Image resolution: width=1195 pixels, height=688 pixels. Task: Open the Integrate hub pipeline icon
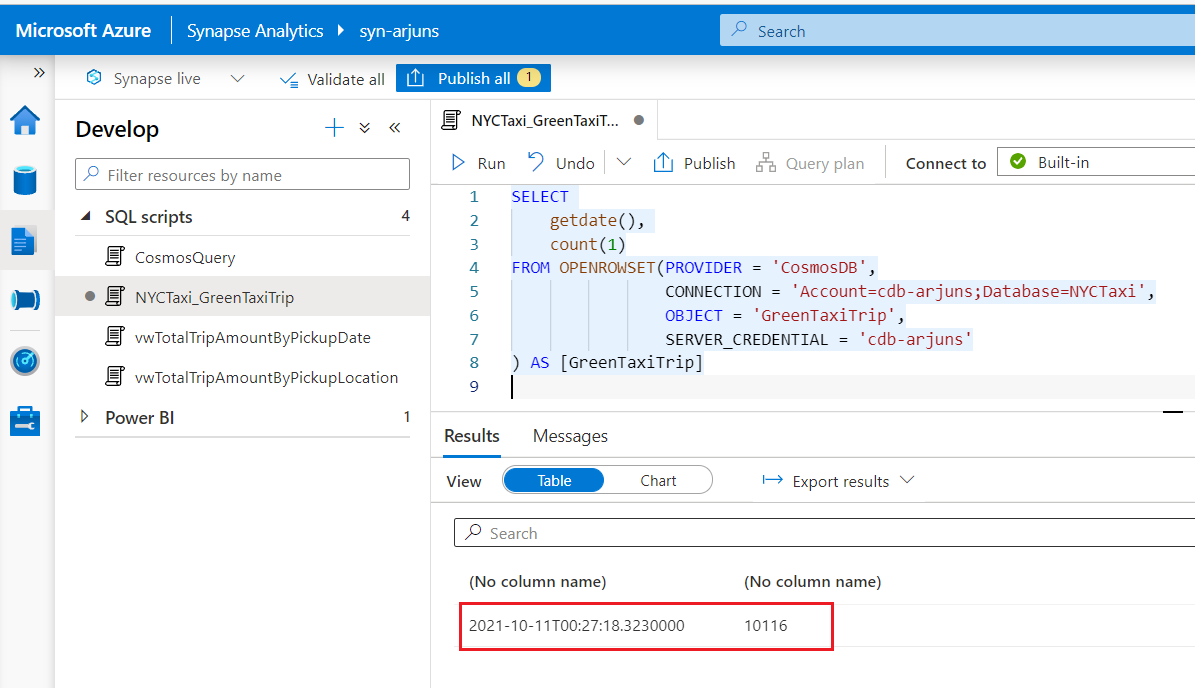25,300
